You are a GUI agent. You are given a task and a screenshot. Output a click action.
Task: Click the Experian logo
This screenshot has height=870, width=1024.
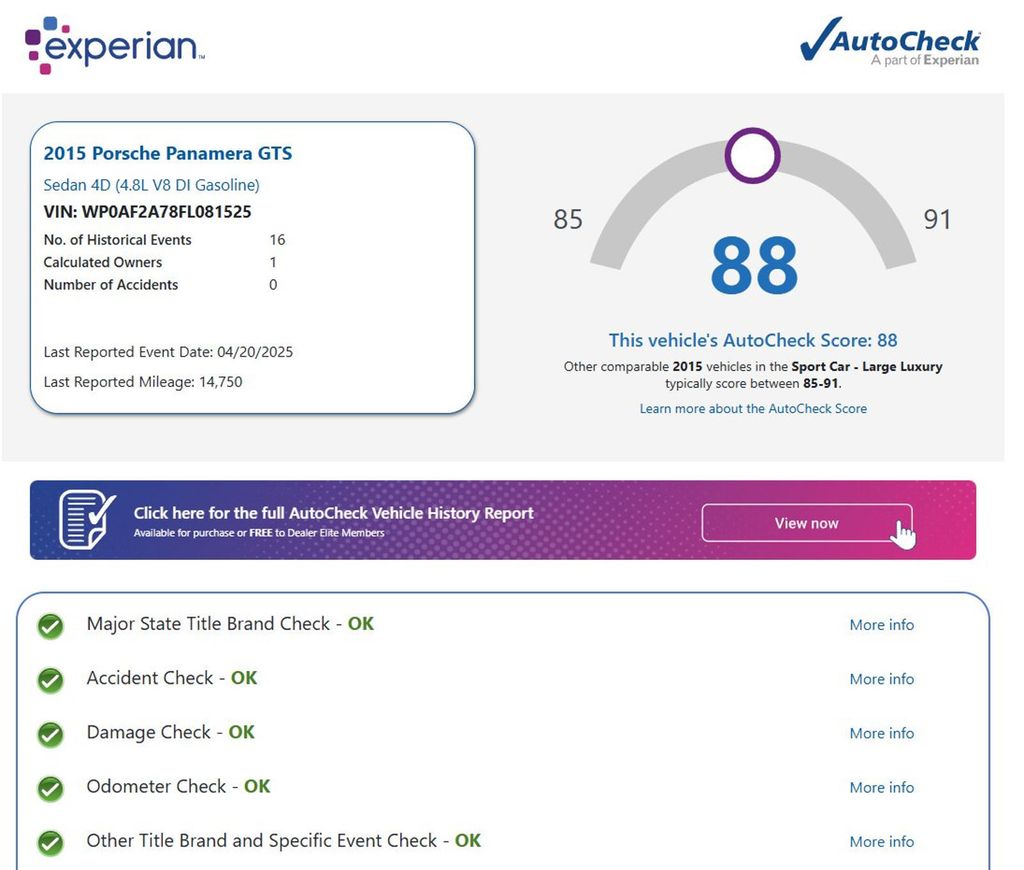coord(114,46)
